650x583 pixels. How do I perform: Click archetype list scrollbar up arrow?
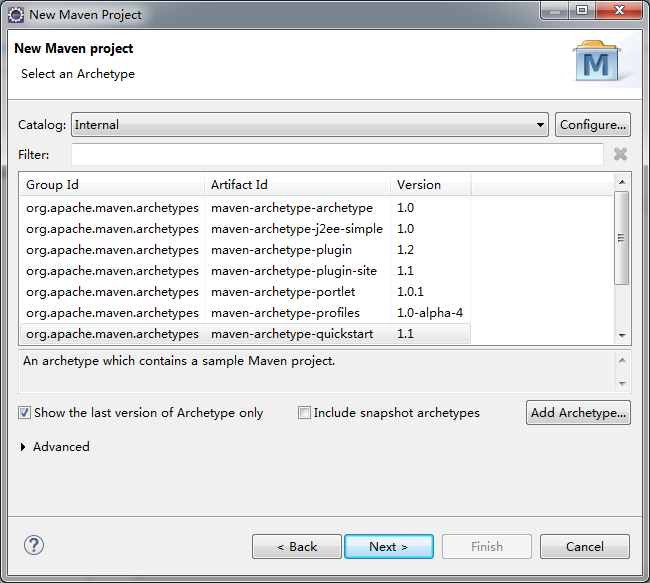point(622,182)
